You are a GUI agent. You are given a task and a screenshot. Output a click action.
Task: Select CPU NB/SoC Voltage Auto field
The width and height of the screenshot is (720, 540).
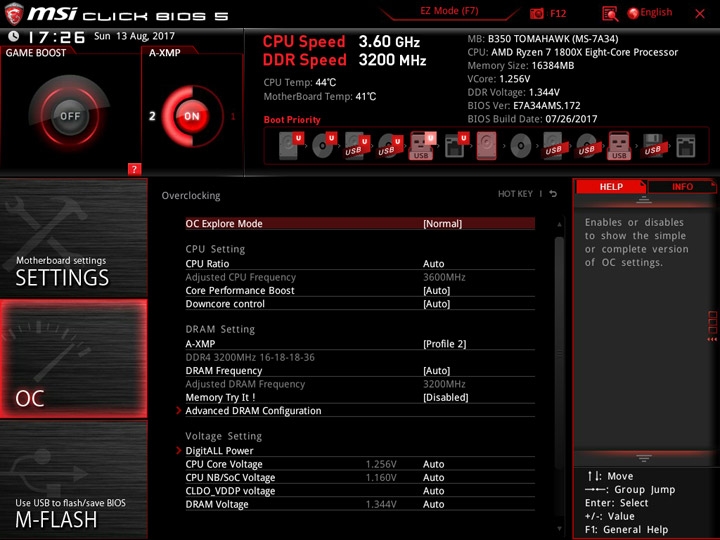[433, 477]
